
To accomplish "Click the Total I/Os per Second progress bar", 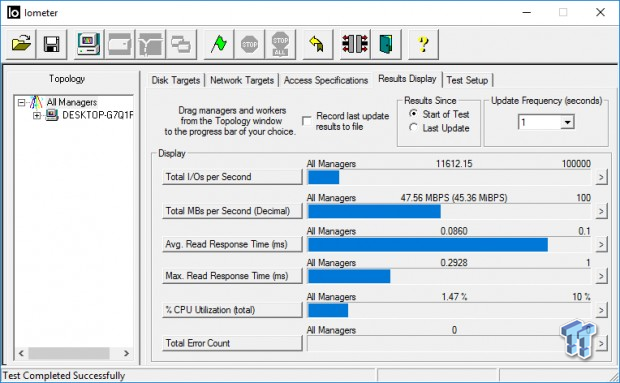I will (x=449, y=177).
